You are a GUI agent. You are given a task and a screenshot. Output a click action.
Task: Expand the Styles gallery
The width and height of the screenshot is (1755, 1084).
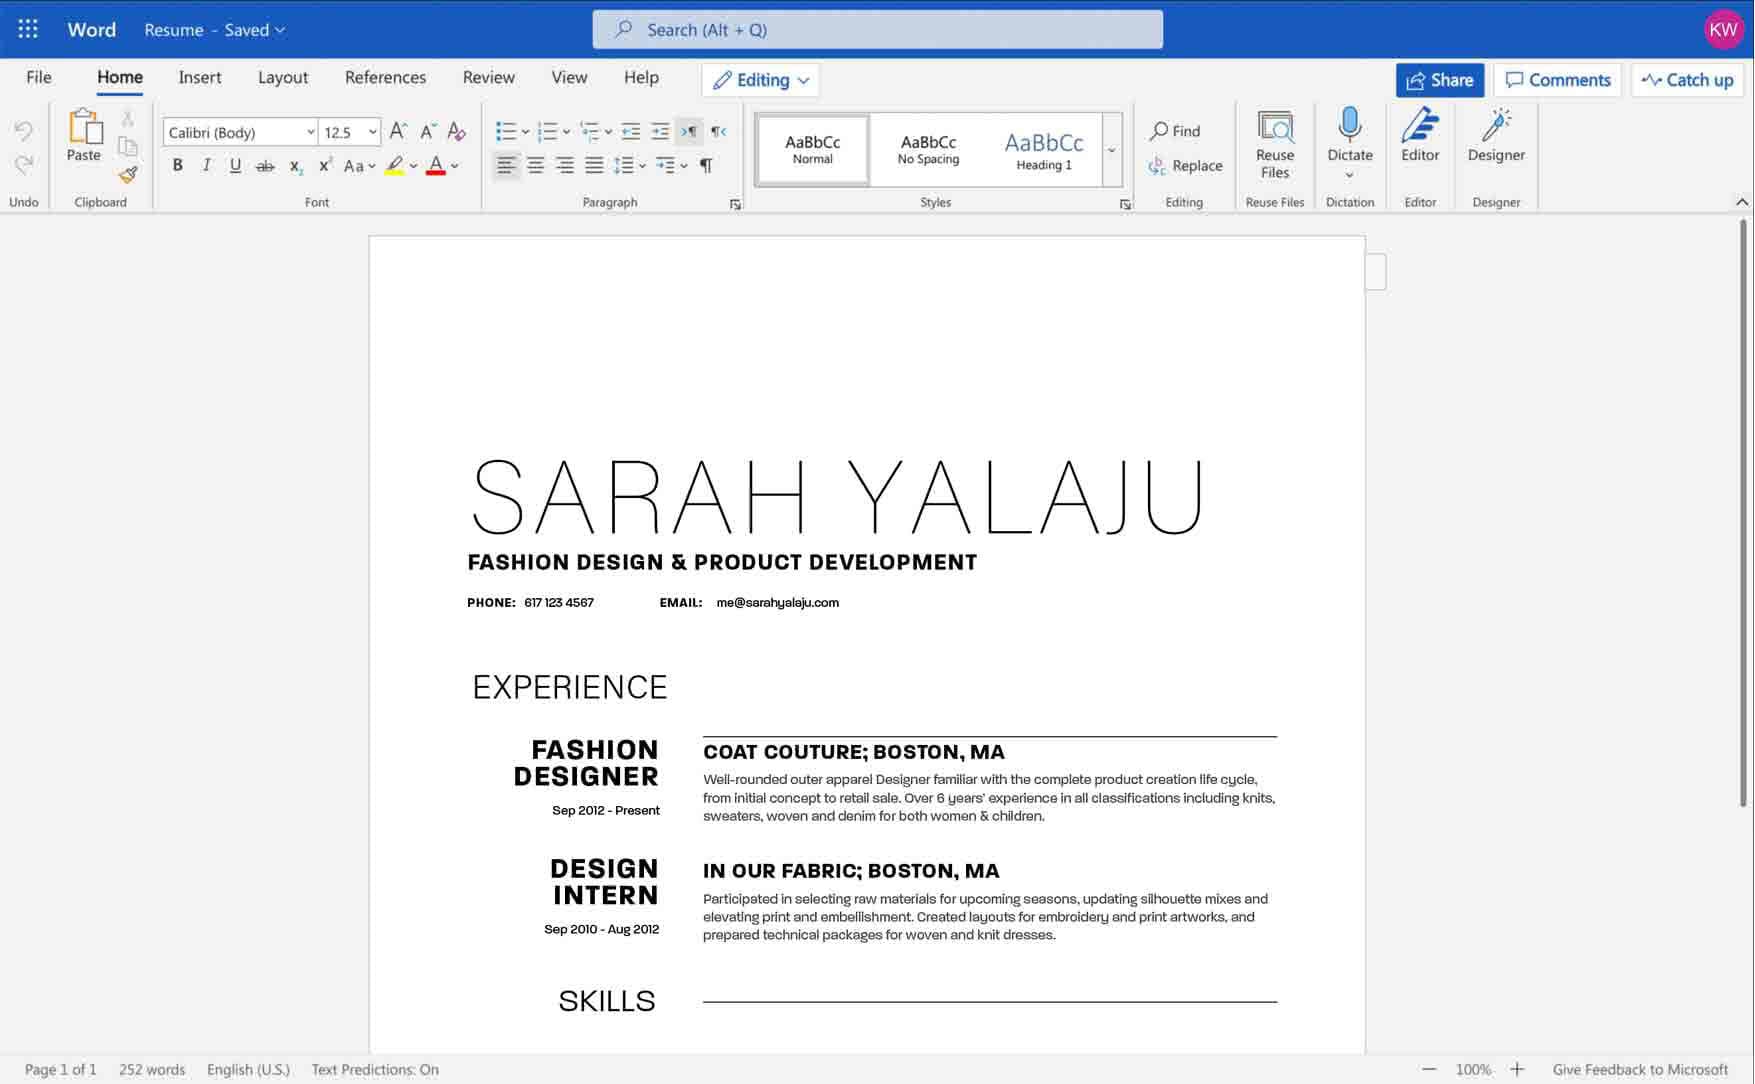pos(1111,150)
